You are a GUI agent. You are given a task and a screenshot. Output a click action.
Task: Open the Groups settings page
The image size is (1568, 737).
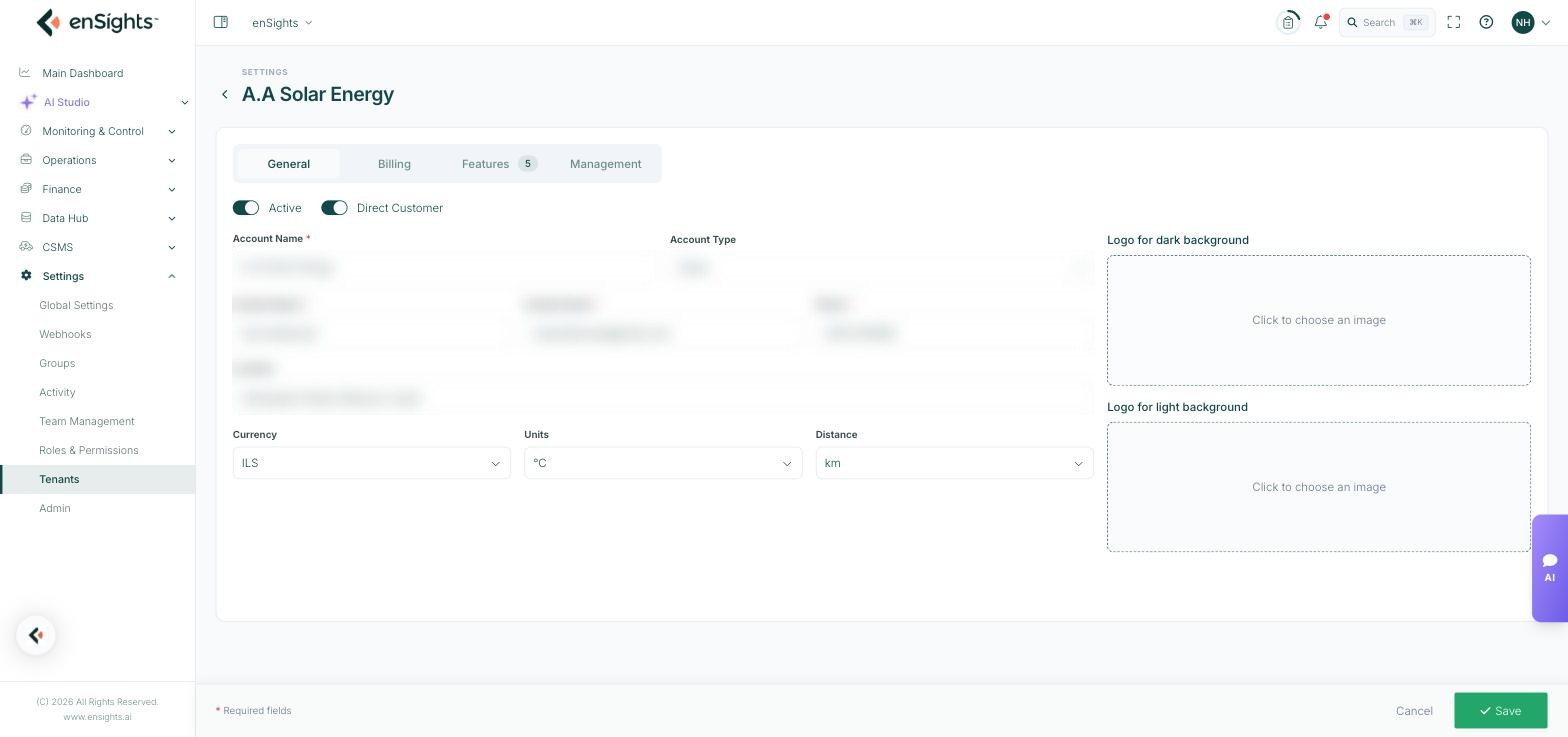(57, 363)
